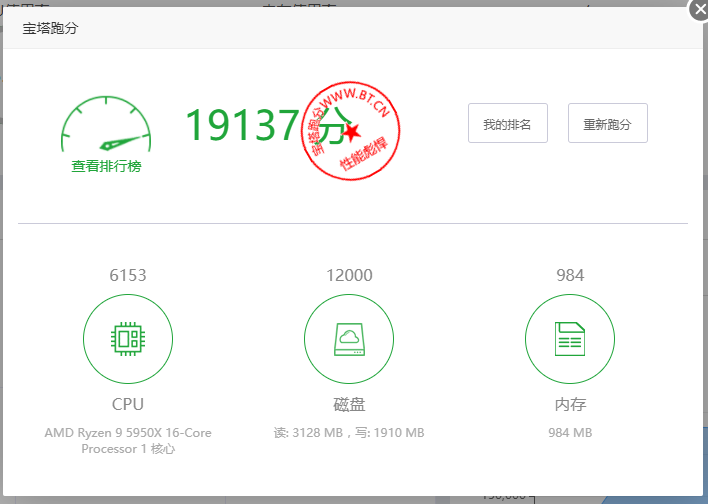Click the 重新跑分 button
708x504 pixels.
(607, 123)
